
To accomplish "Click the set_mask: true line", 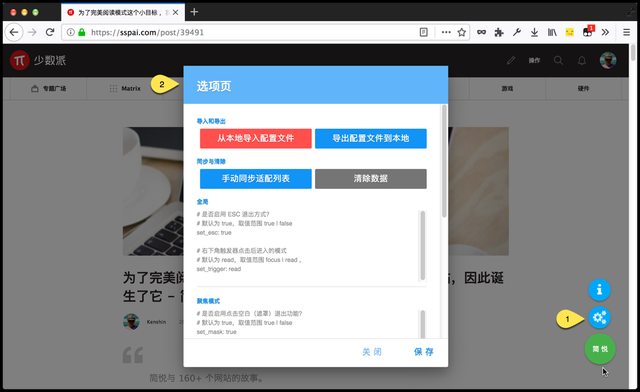I will pyautogui.click(x=216, y=332).
